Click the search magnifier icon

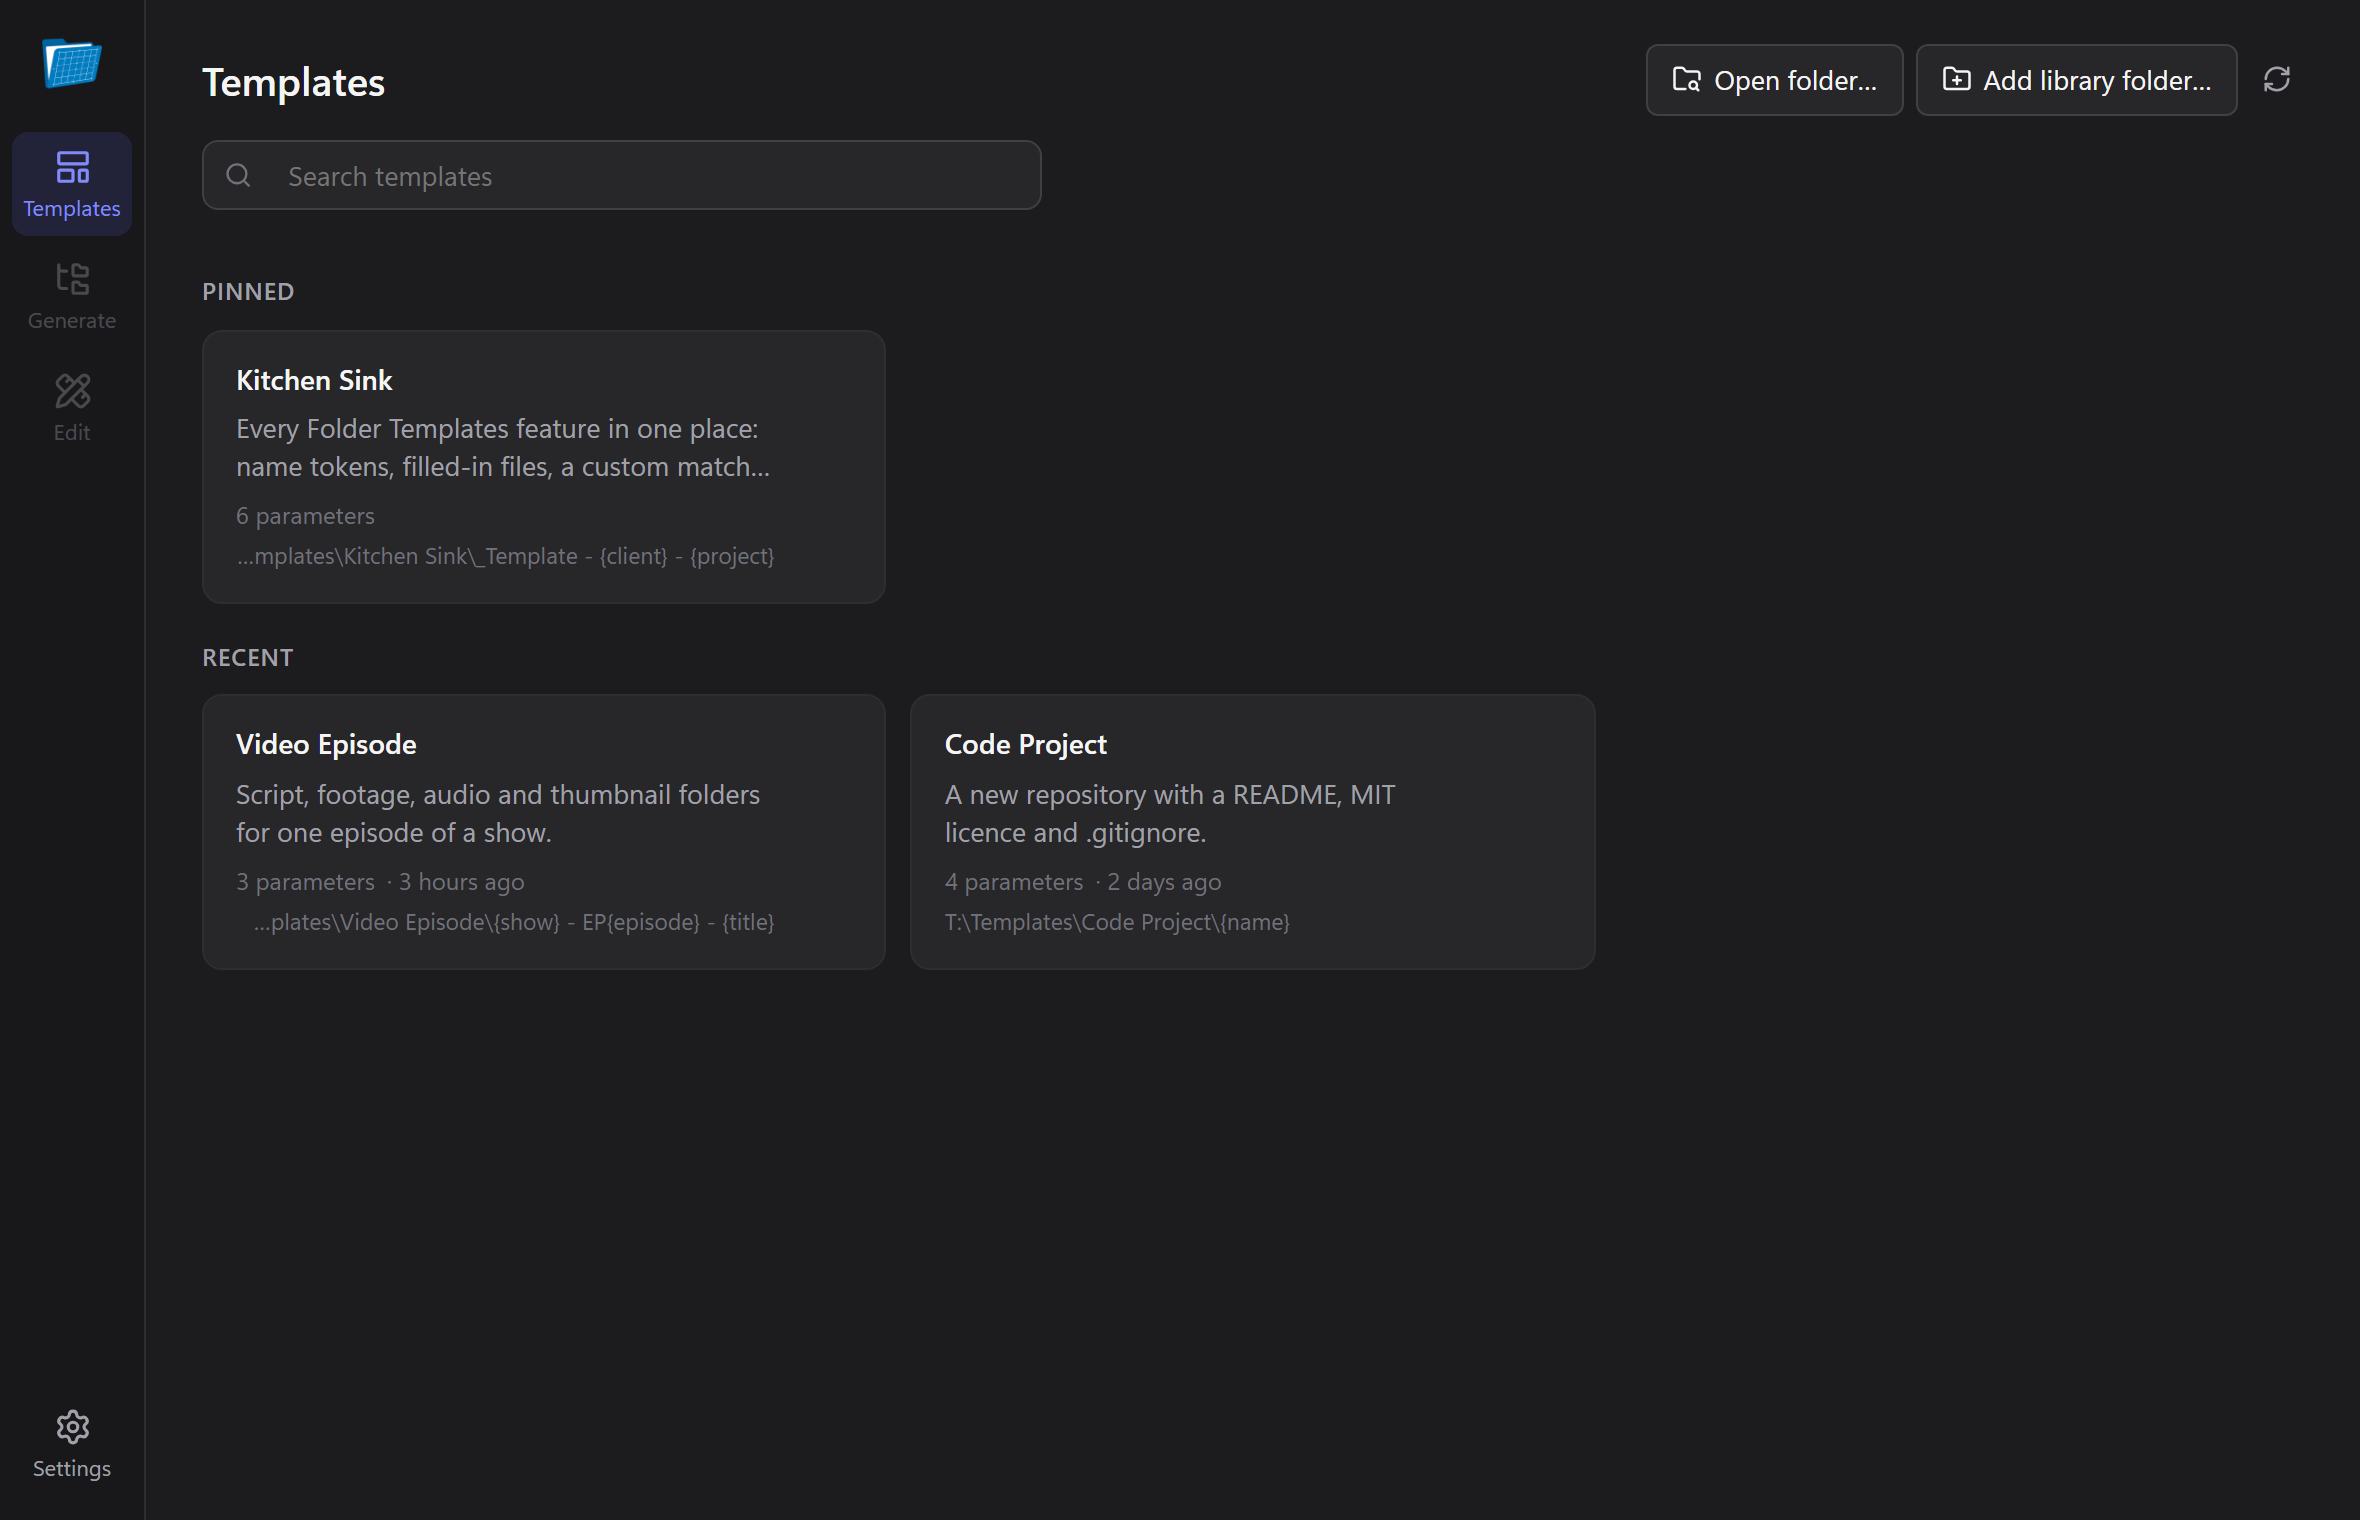(238, 176)
